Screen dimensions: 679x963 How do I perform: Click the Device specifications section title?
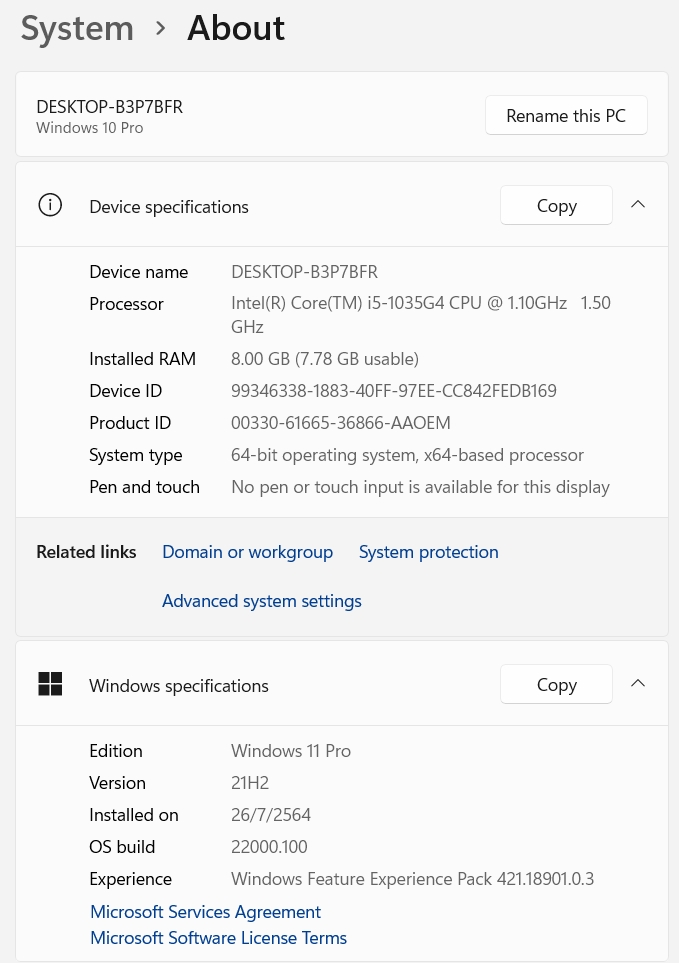click(169, 207)
